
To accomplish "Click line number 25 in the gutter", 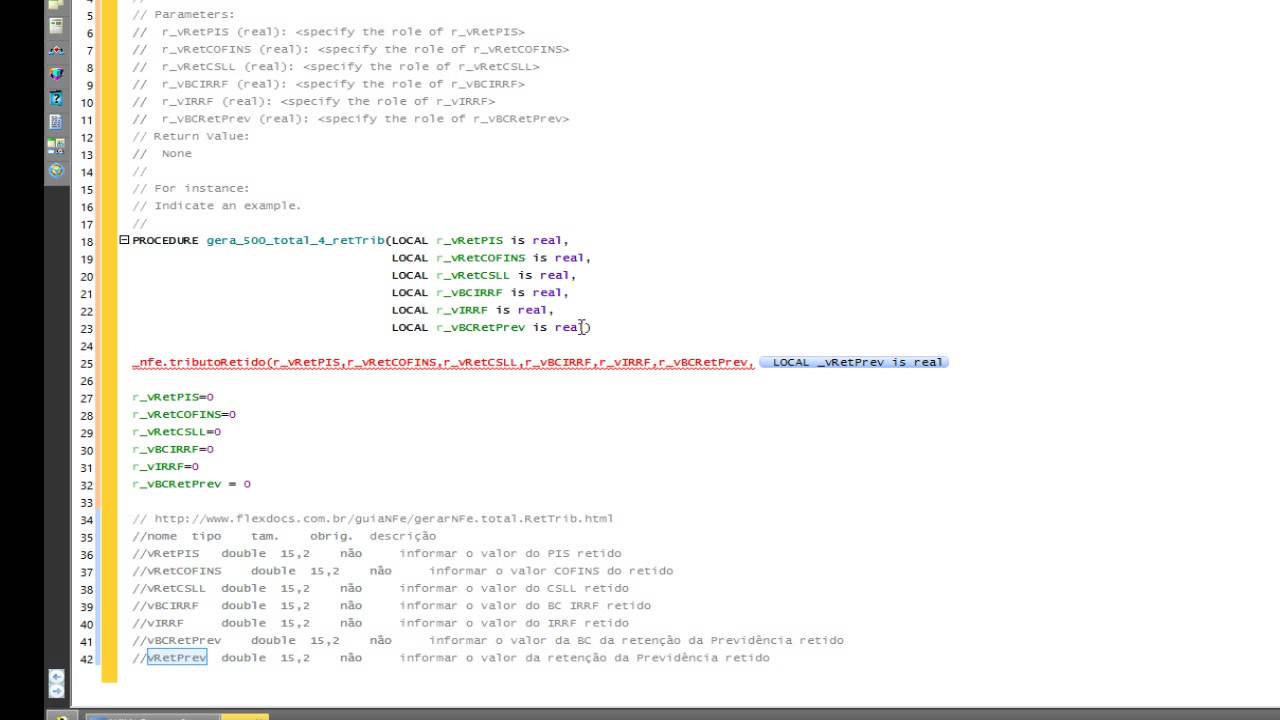I will (87, 364).
